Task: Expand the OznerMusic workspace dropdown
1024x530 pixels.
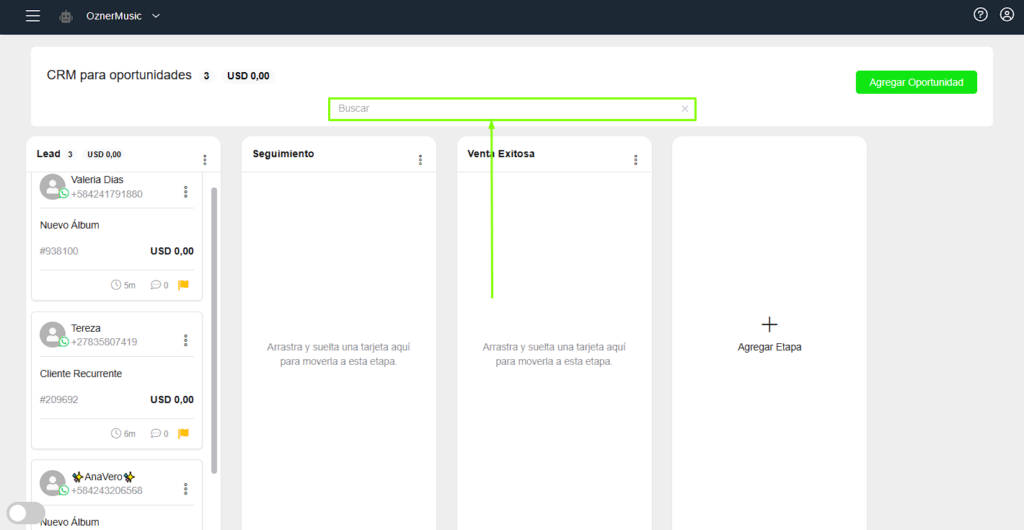Action: 155,16
